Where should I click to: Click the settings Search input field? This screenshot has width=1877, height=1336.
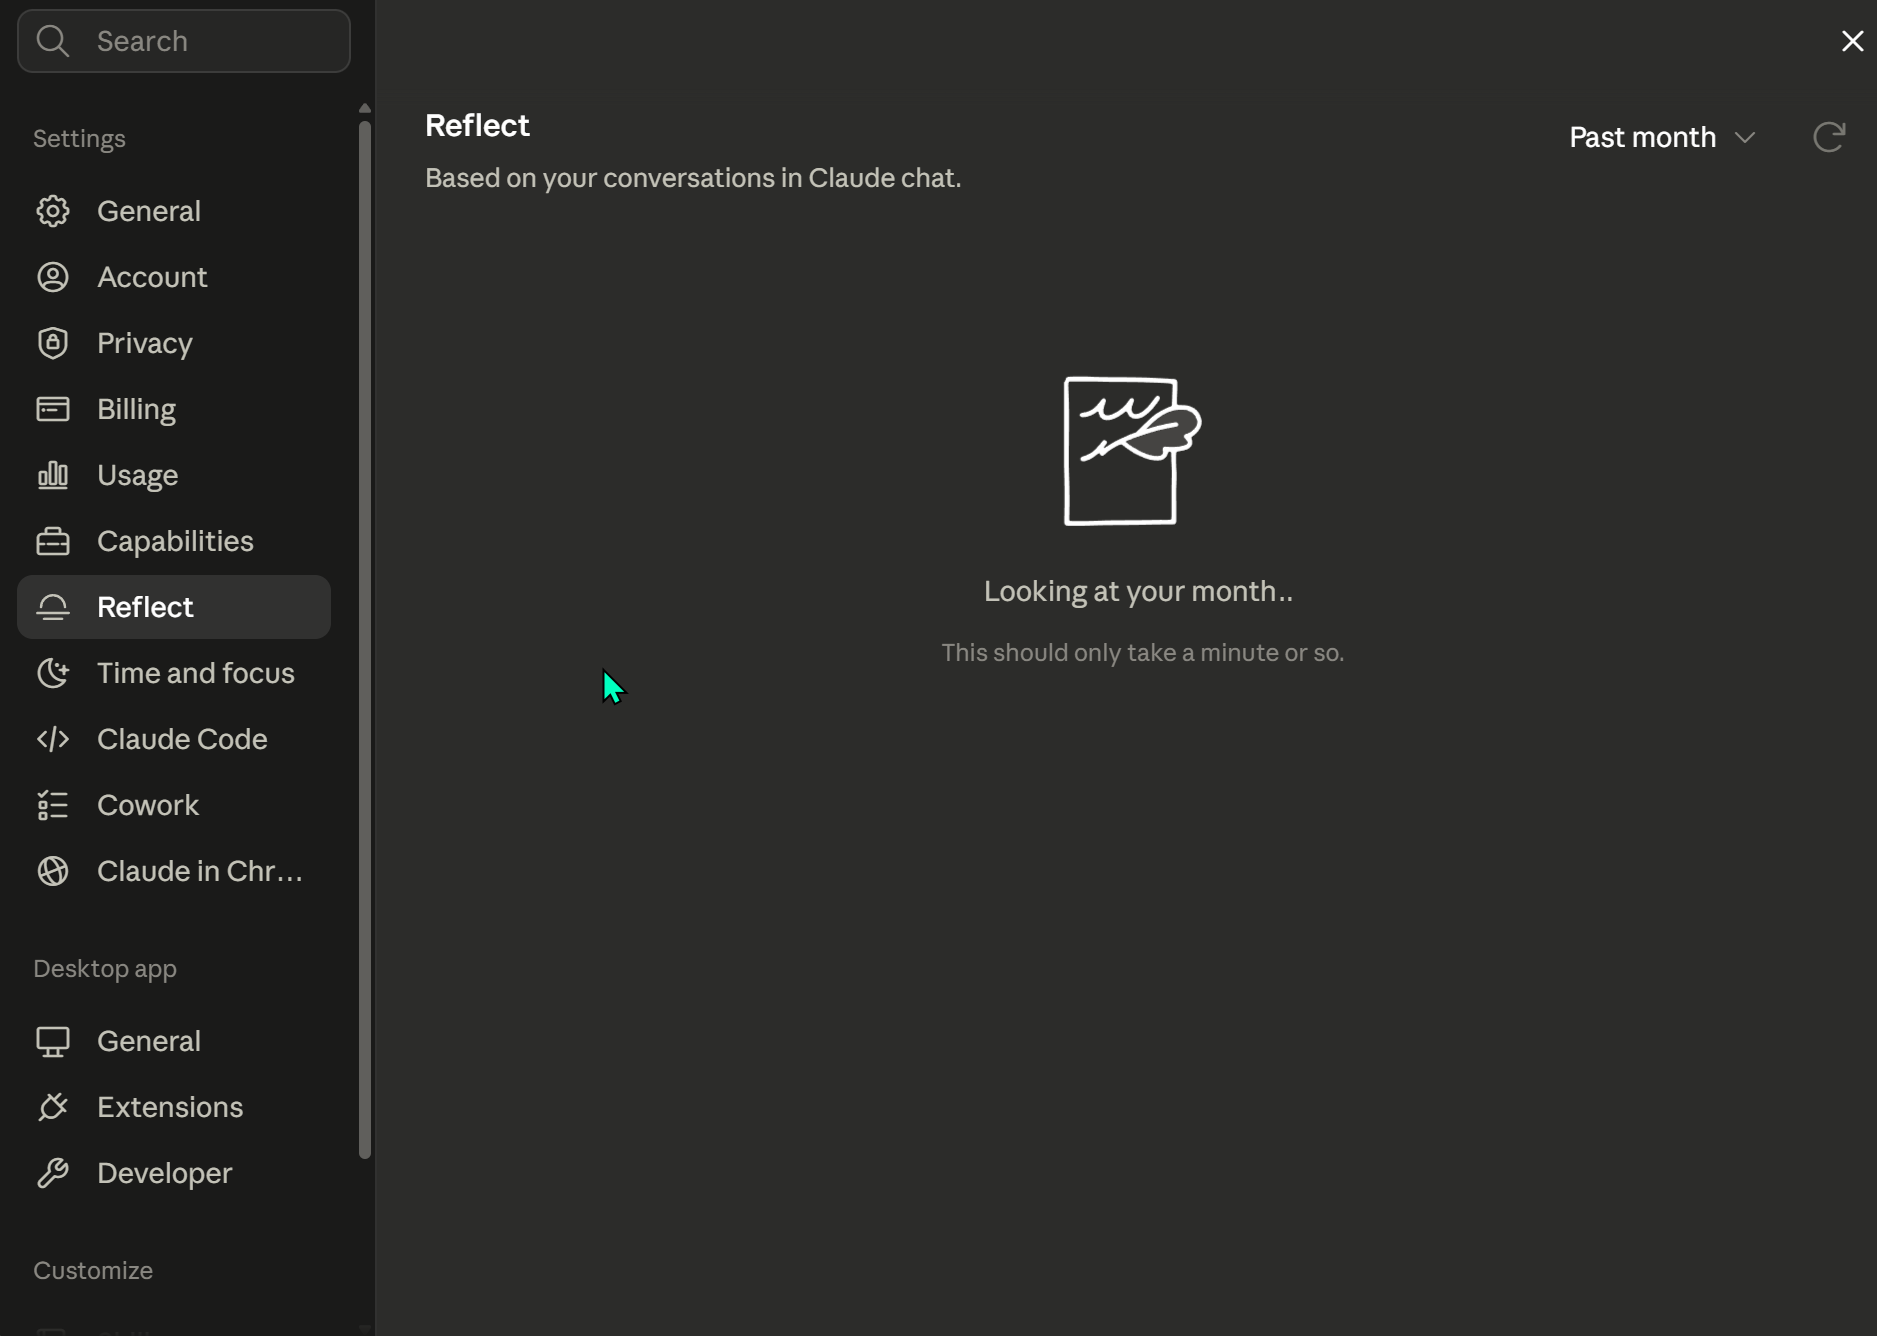coord(184,41)
